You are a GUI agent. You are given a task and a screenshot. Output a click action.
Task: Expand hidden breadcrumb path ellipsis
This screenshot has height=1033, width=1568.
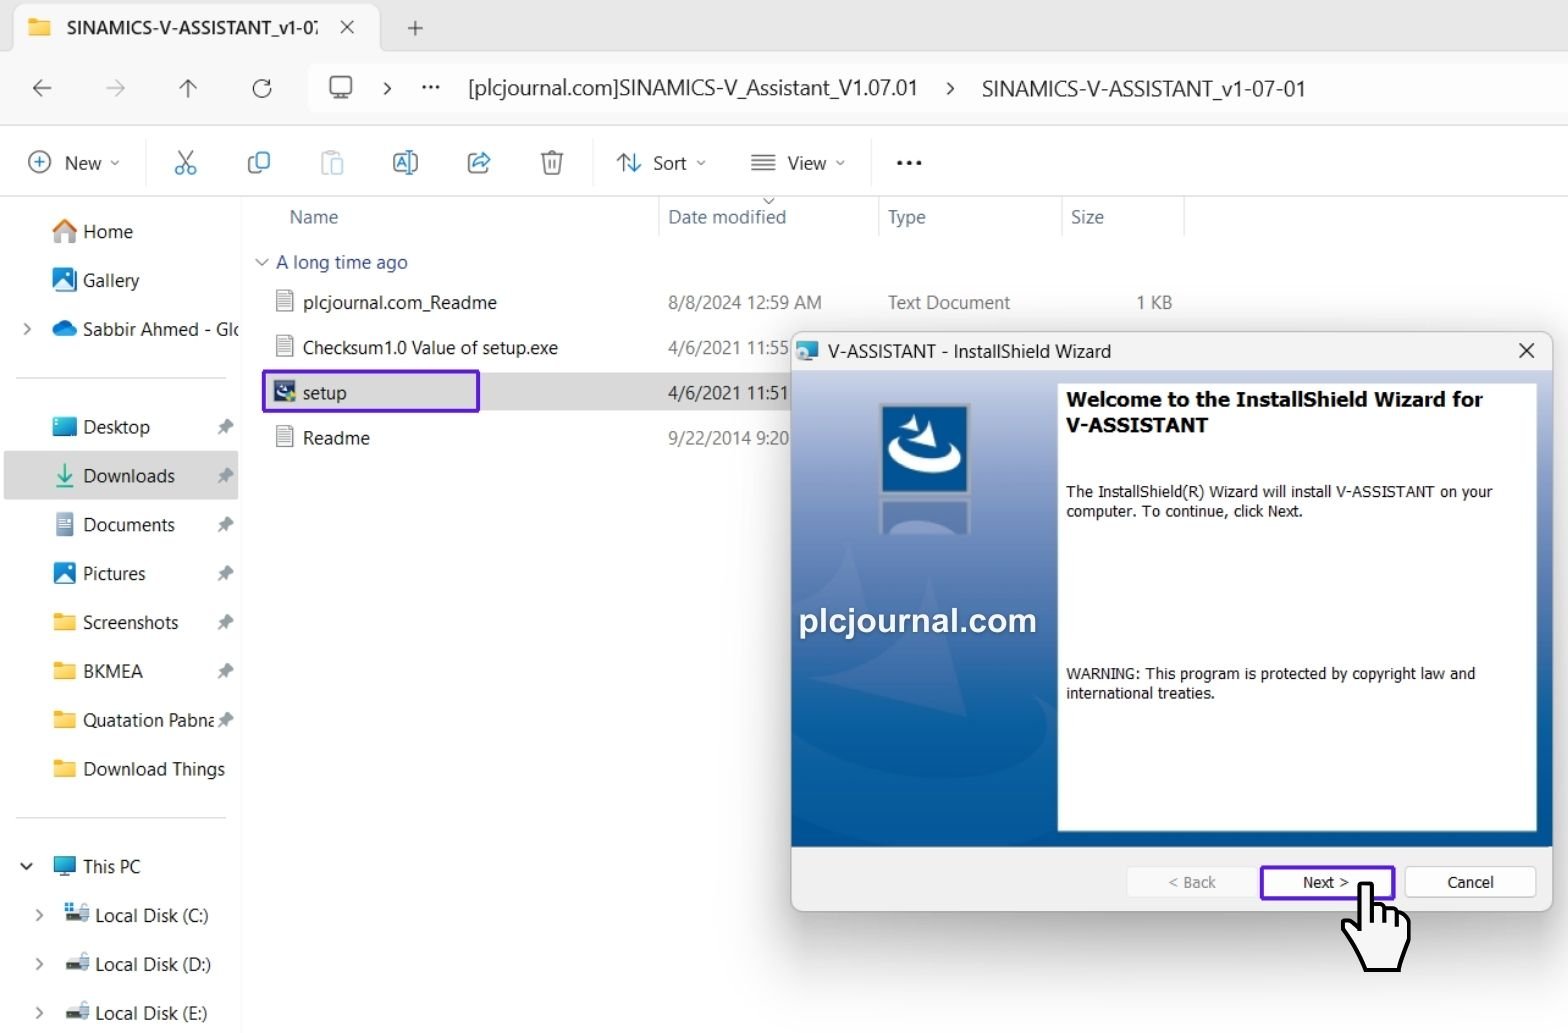pos(431,88)
